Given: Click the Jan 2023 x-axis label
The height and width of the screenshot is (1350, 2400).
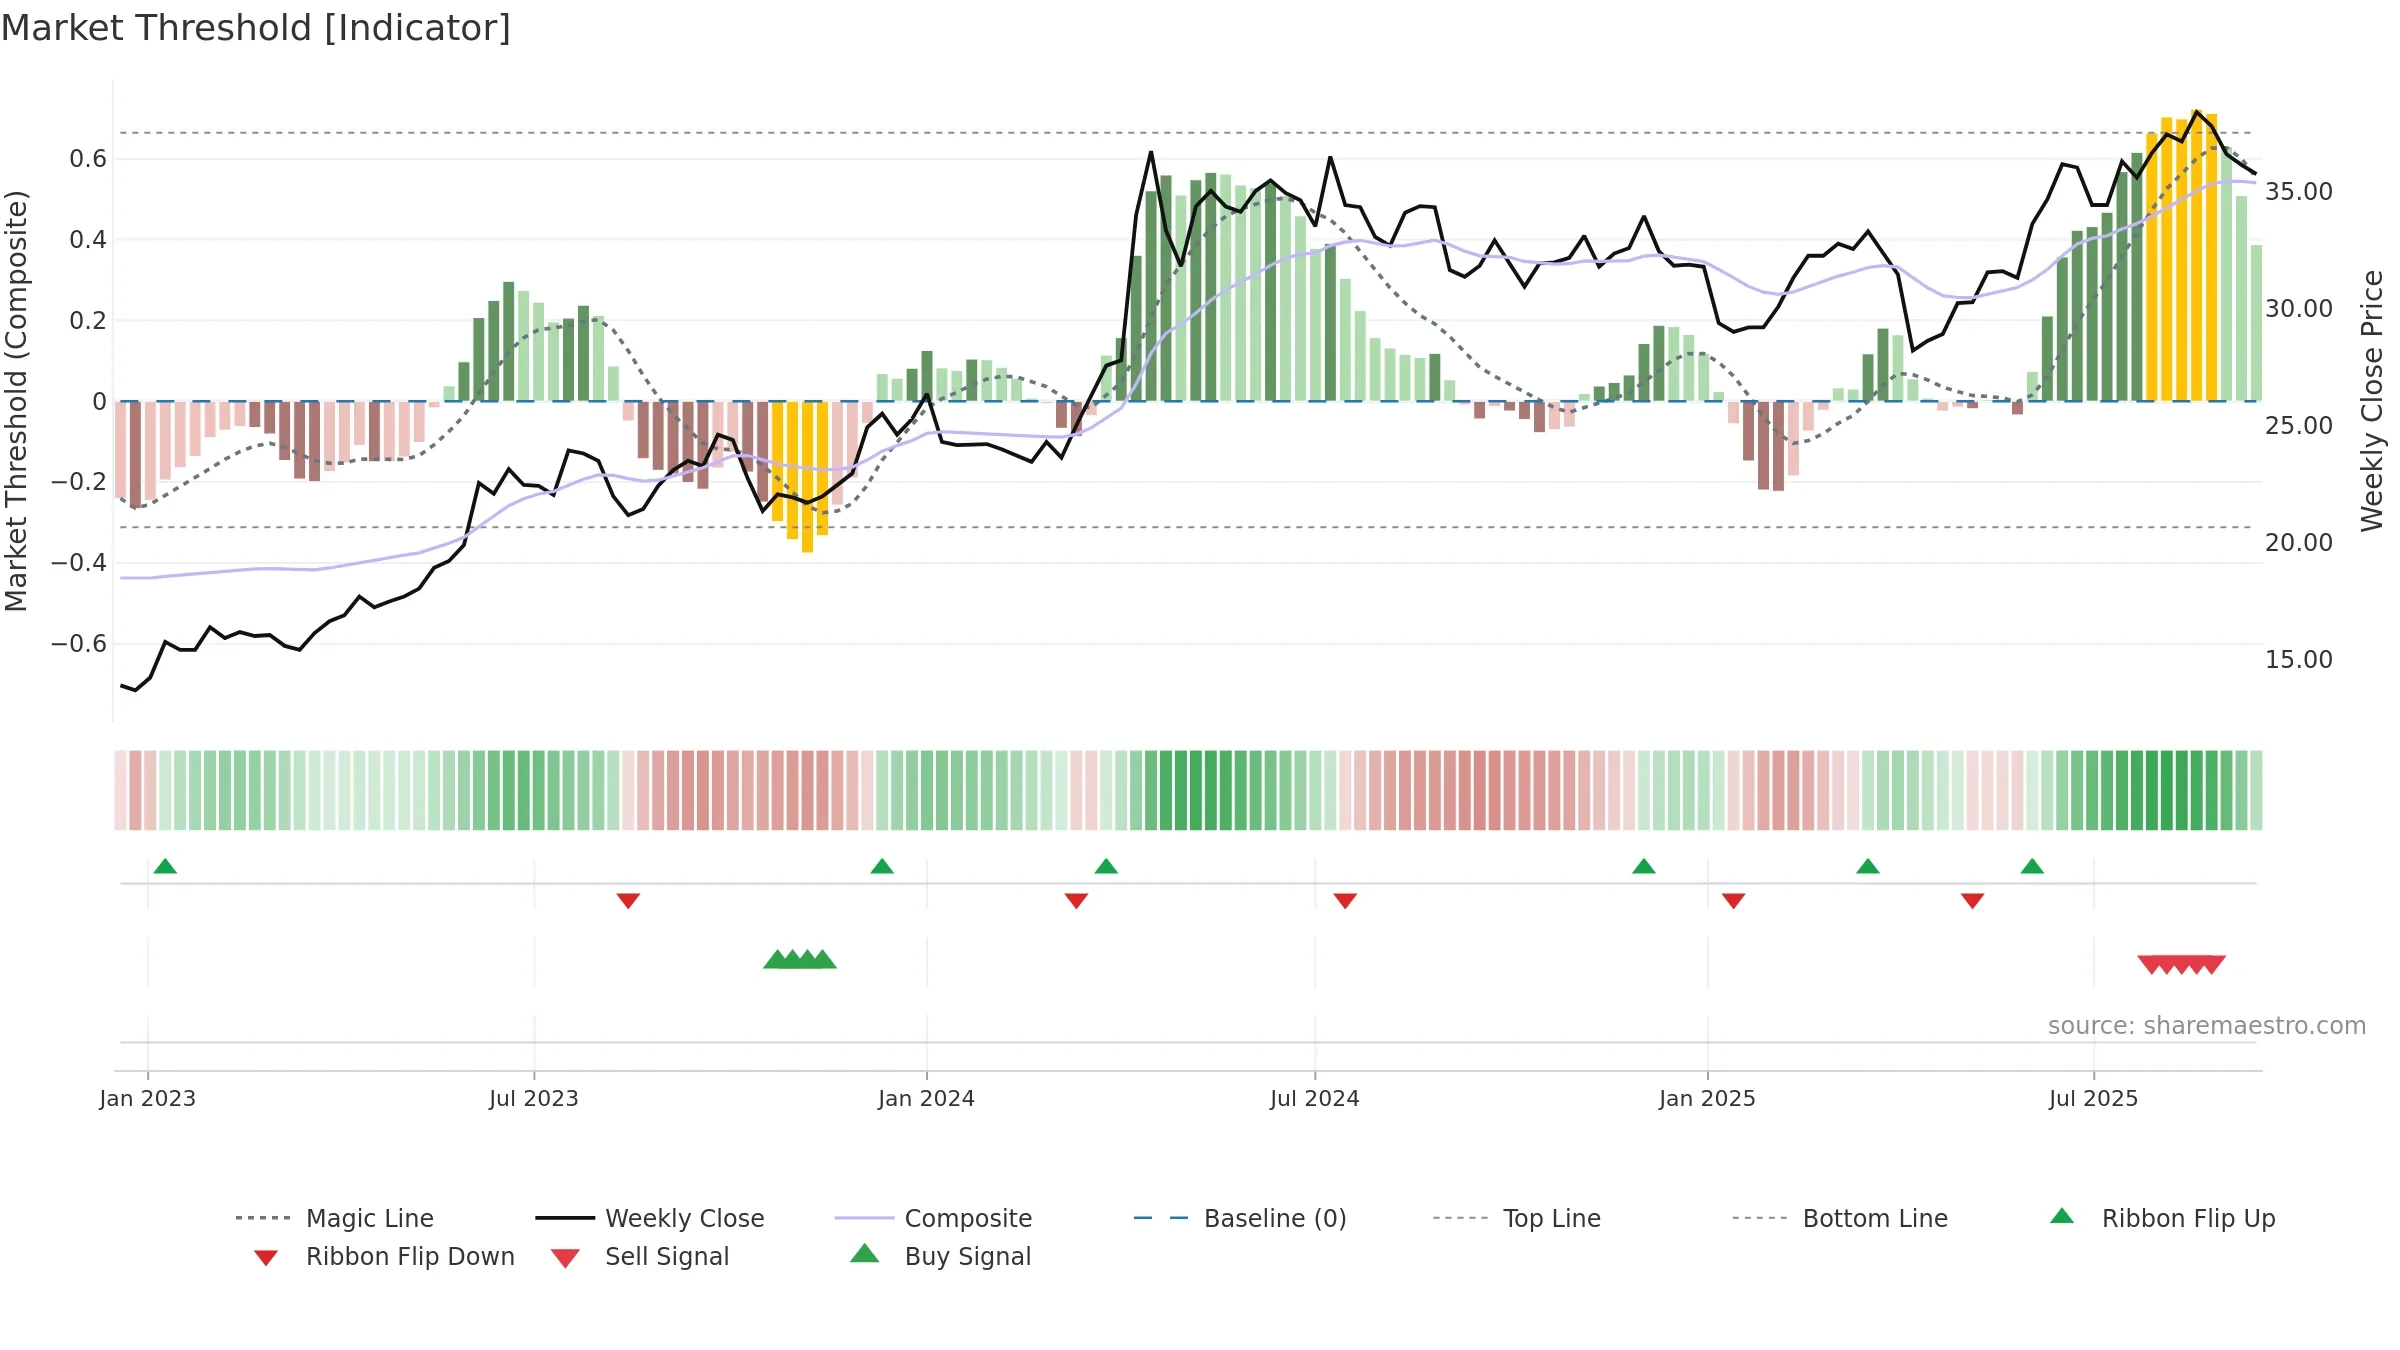Looking at the screenshot, I should (148, 1098).
